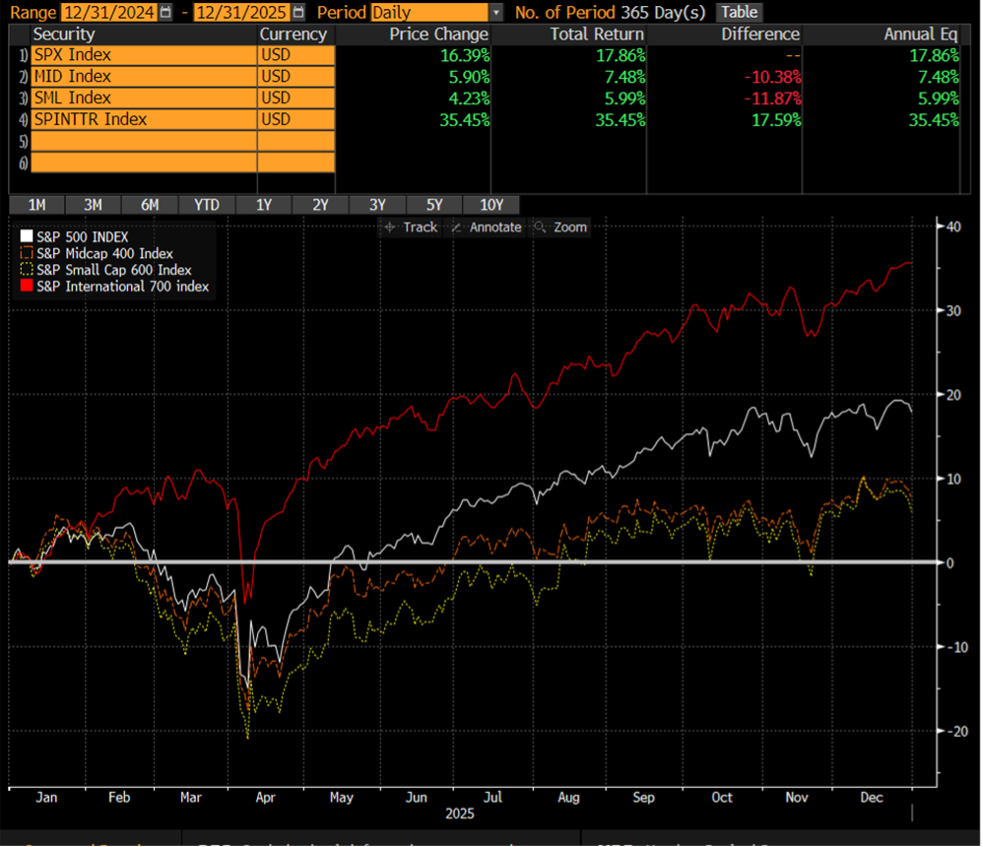The image size is (983, 847).
Task: Click the 2025 year label below axis
Action: pyautogui.click(x=460, y=814)
